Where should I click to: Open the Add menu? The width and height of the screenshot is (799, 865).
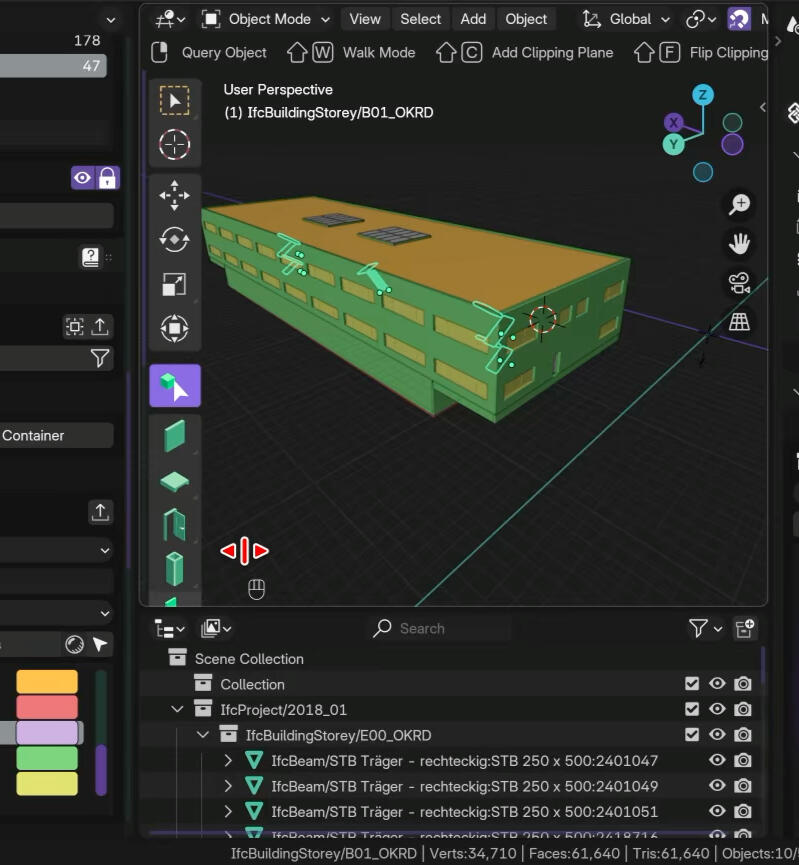473,19
